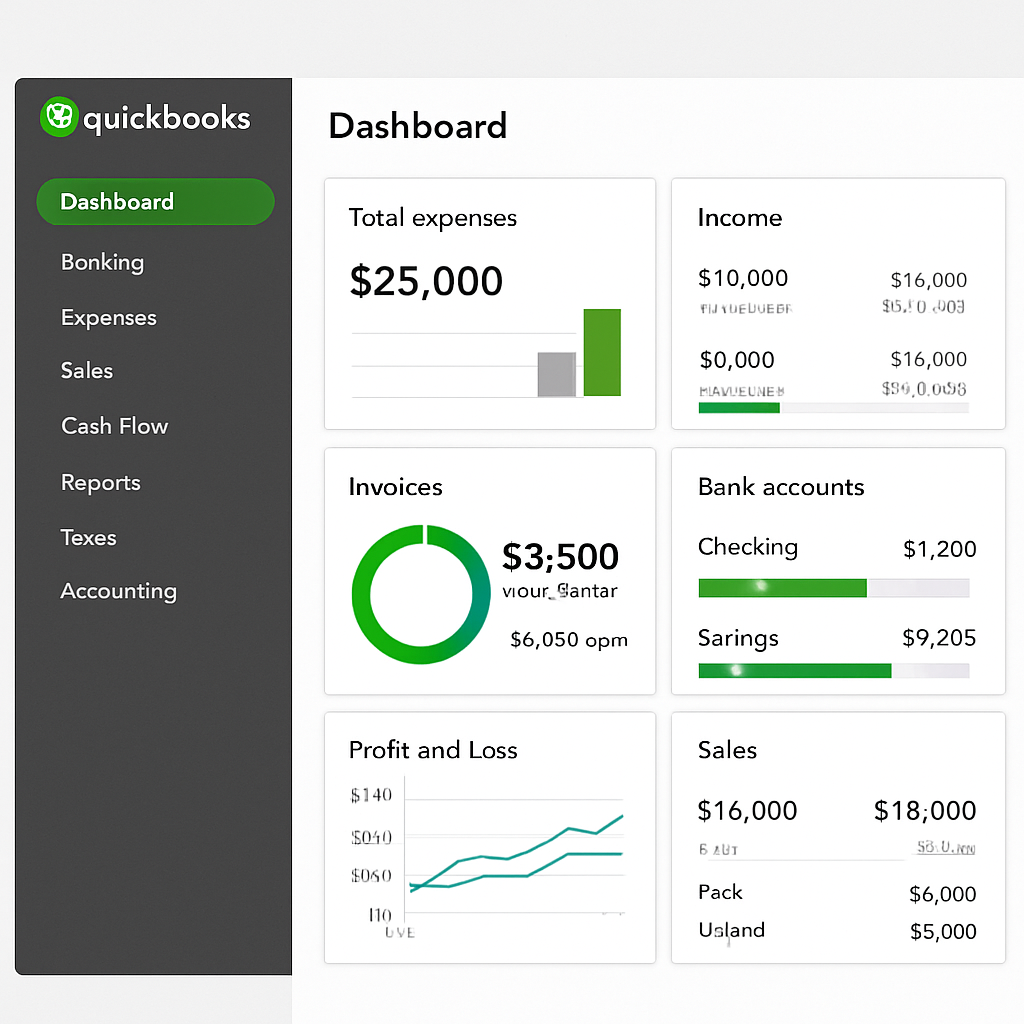Image resolution: width=1024 pixels, height=1024 pixels.
Task: Click the Sales card title
Action: click(728, 750)
